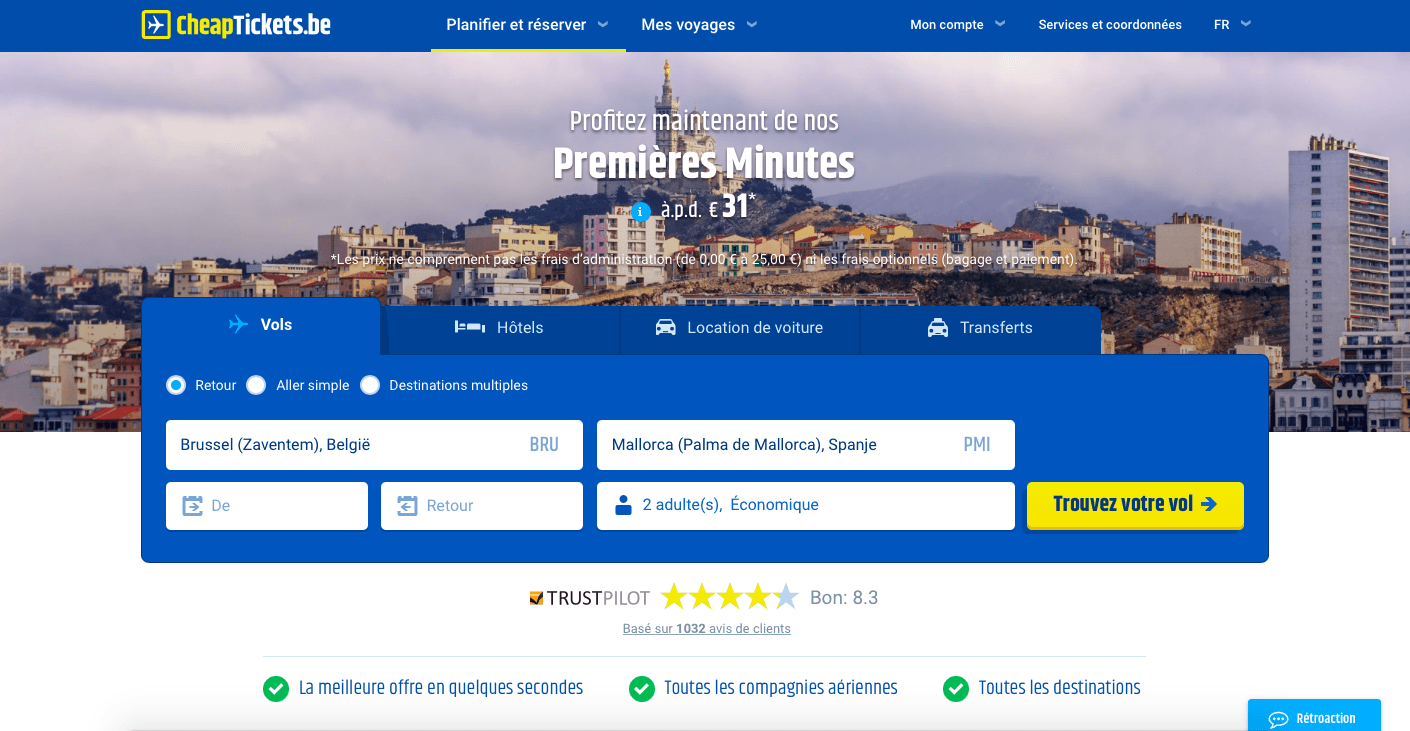Click the CheapTickets.be airplane logo
This screenshot has height=731, width=1410.
tap(156, 25)
